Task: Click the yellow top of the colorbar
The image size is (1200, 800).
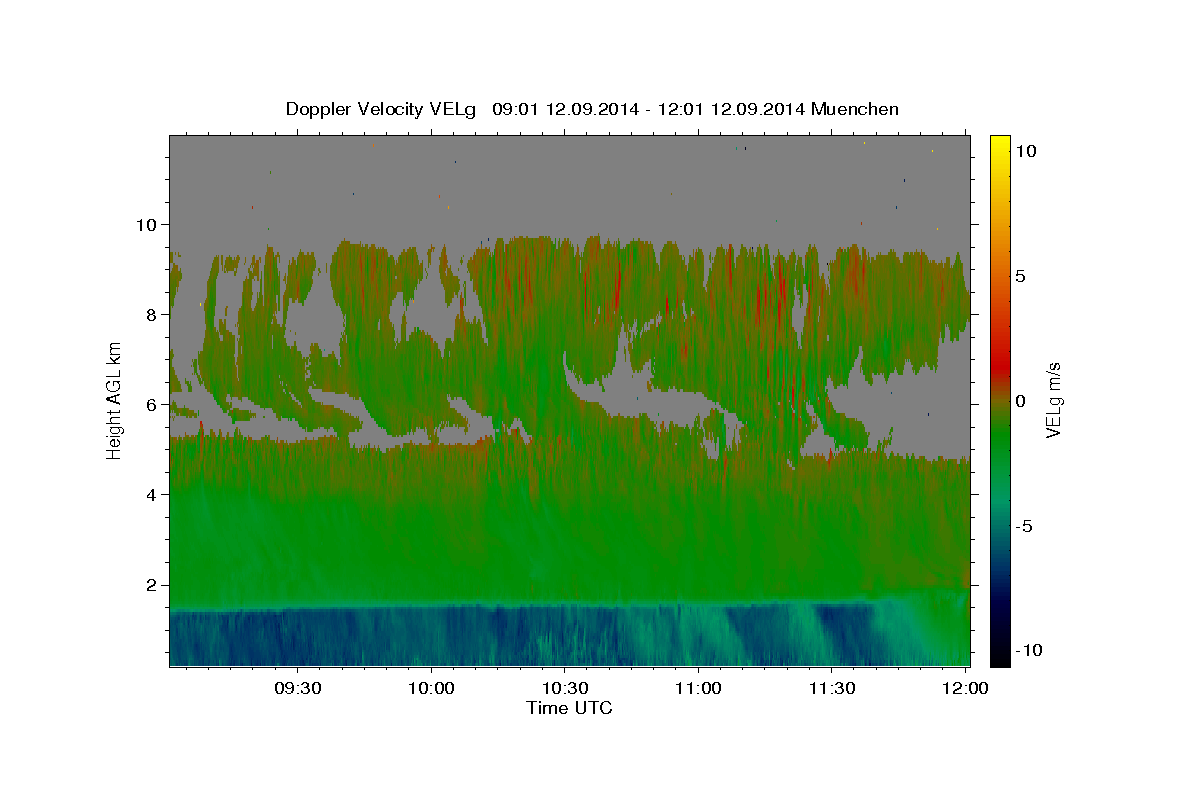Action: [x=999, y=145]
